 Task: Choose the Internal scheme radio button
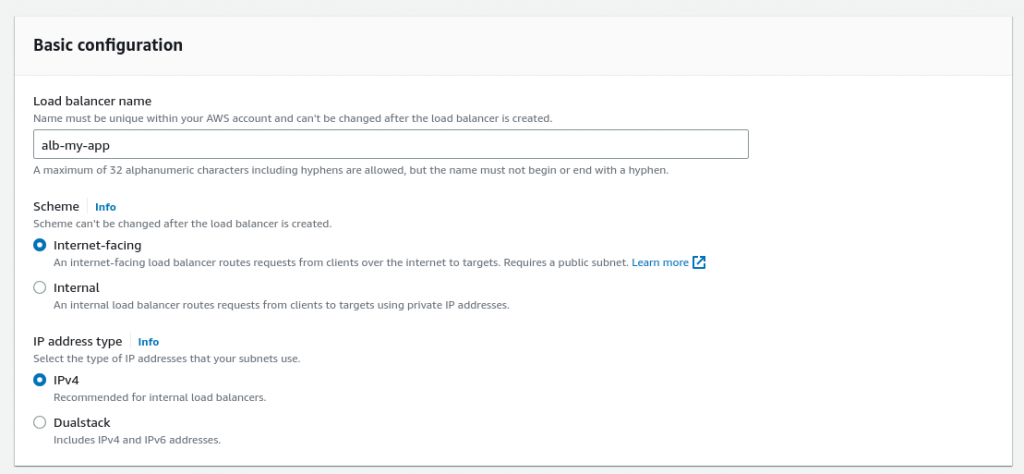[x=40, y=288]
